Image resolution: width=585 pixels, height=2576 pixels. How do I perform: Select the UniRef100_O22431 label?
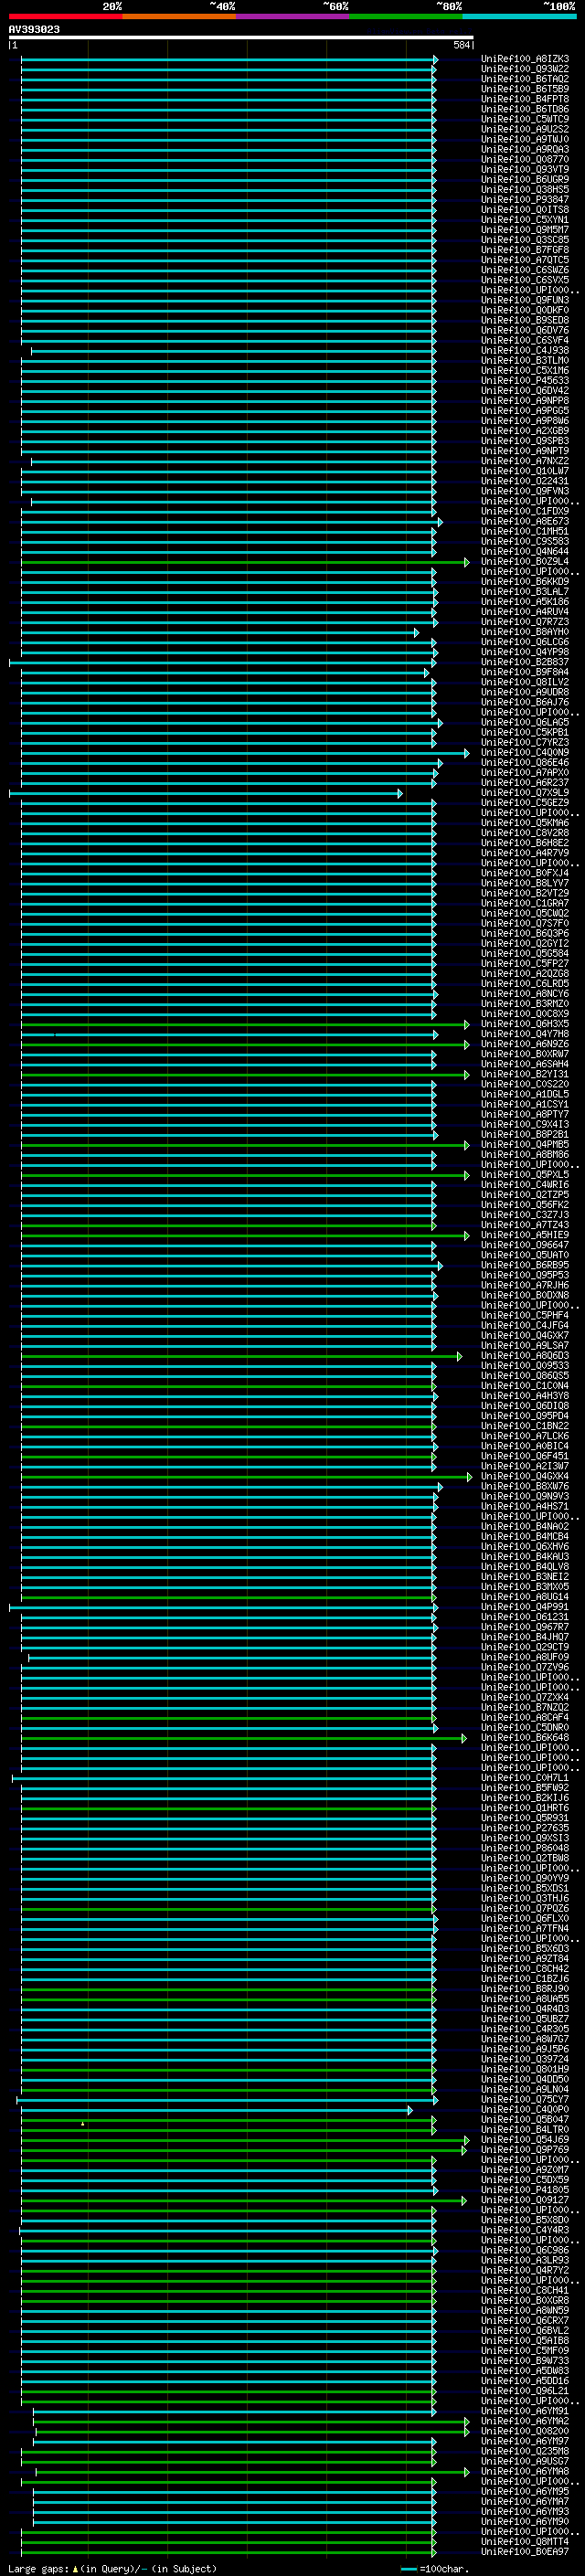[525, 481]
